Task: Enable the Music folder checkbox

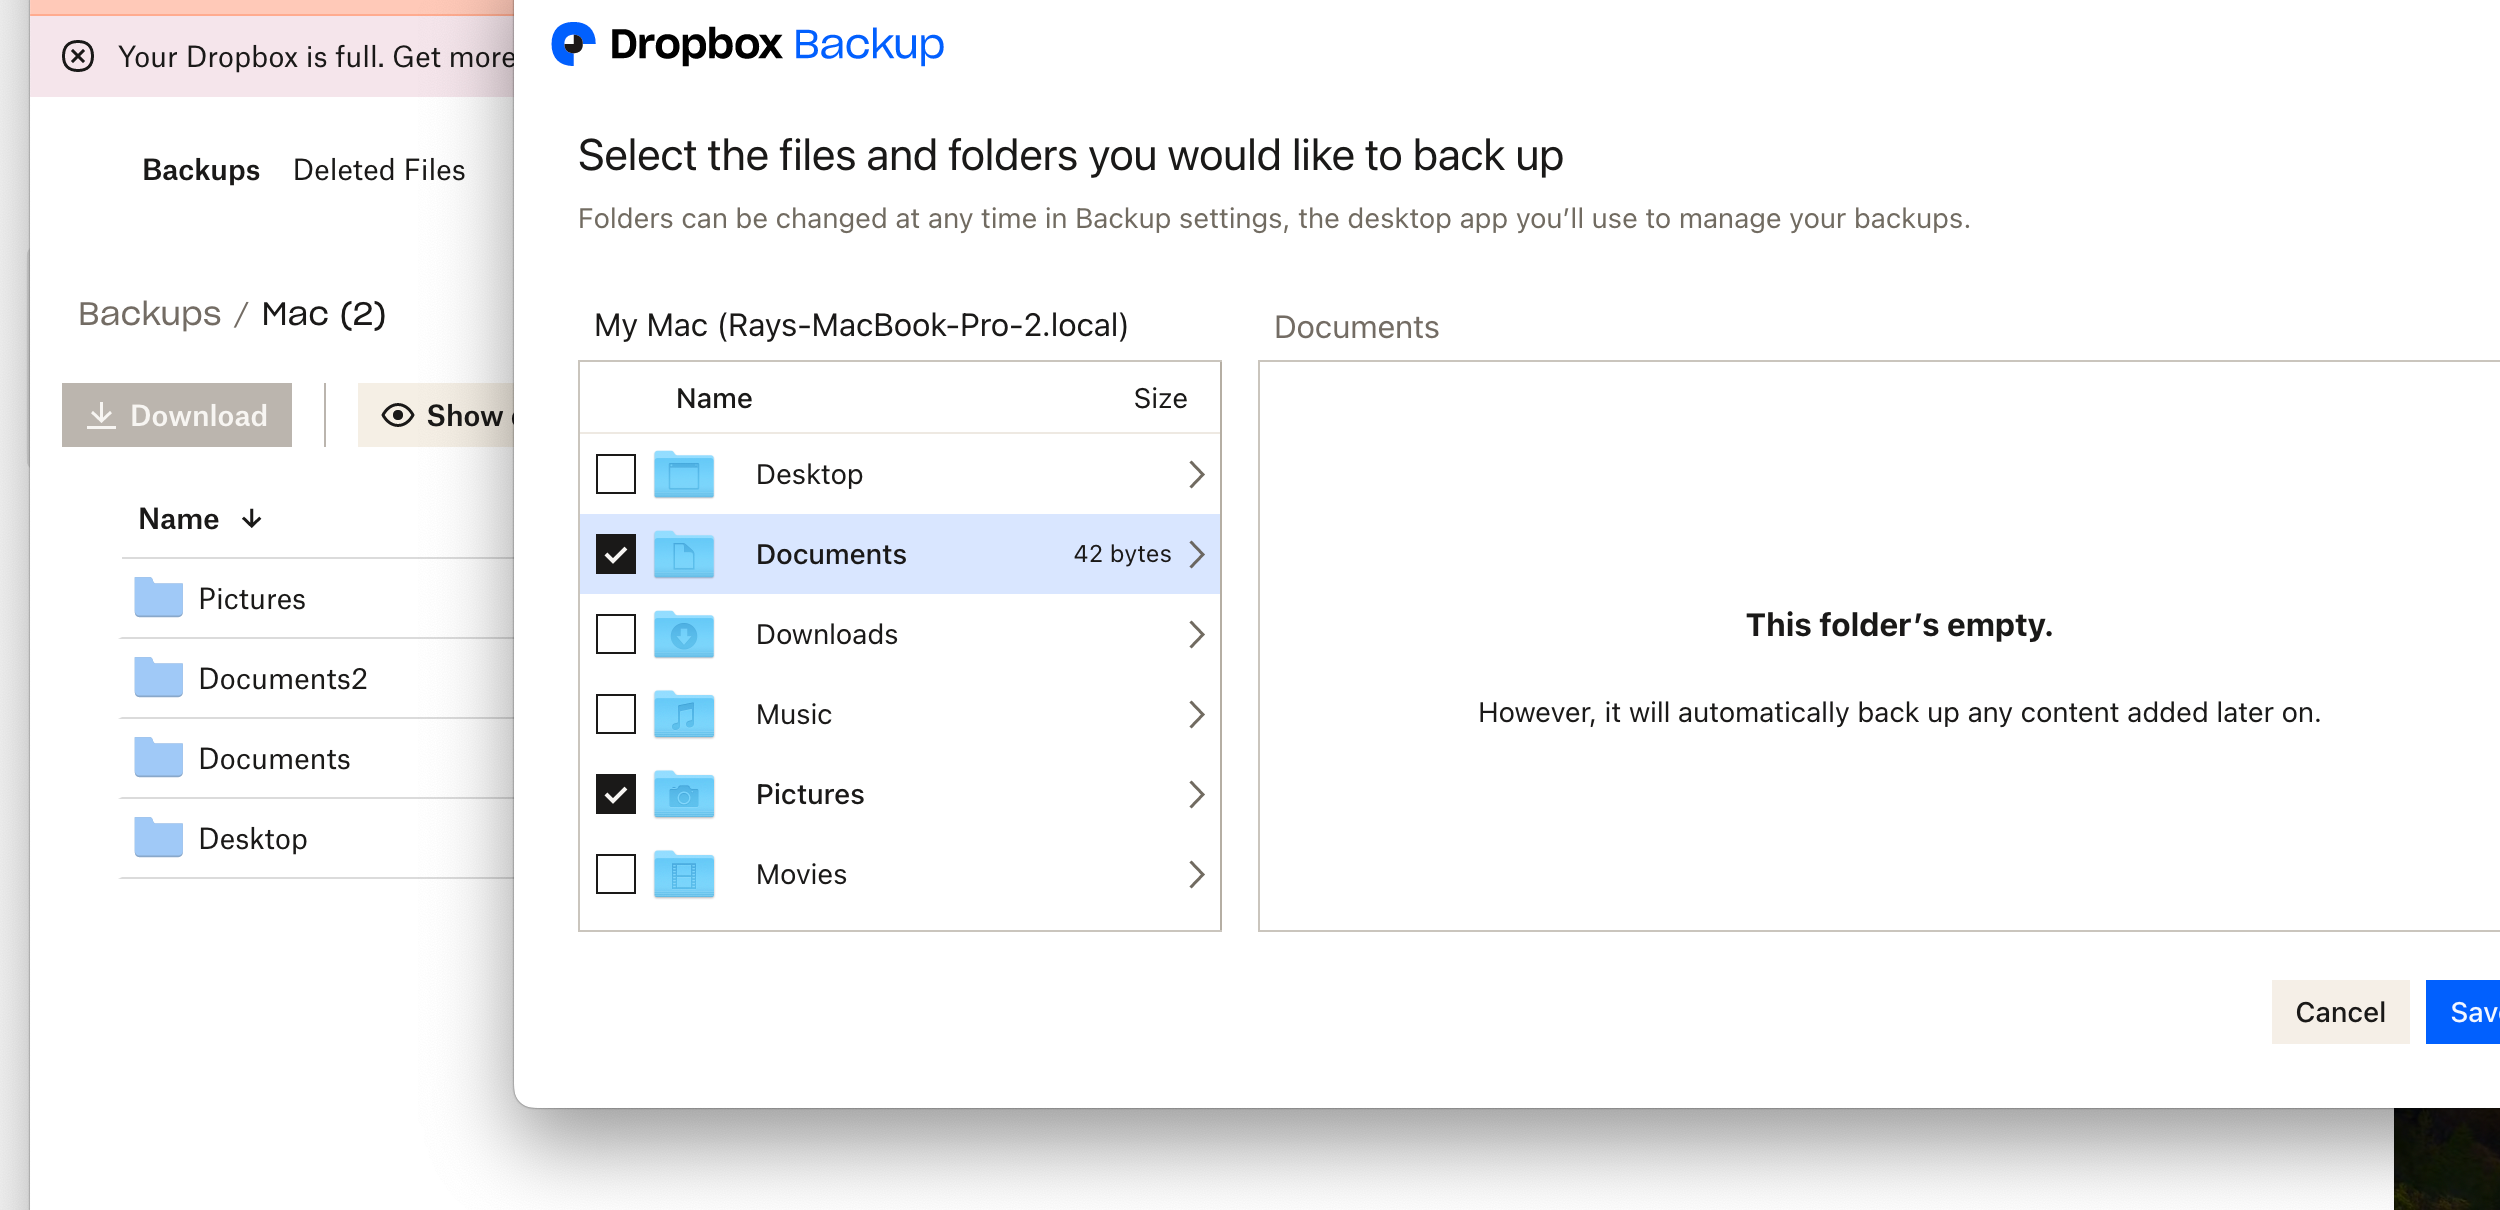Action: (x=616, y=714)
